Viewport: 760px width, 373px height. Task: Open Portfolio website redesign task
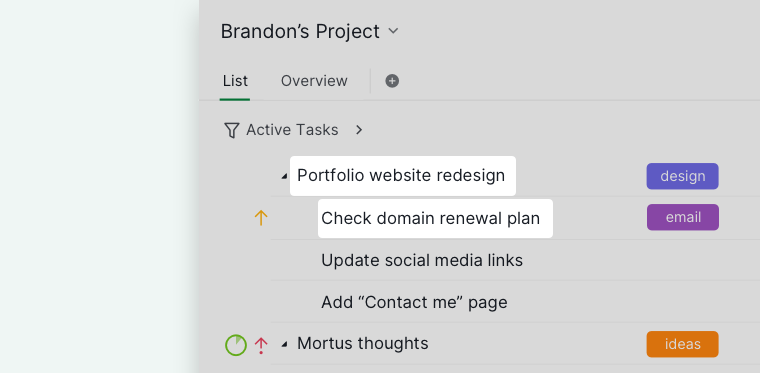tap(401, 175)
